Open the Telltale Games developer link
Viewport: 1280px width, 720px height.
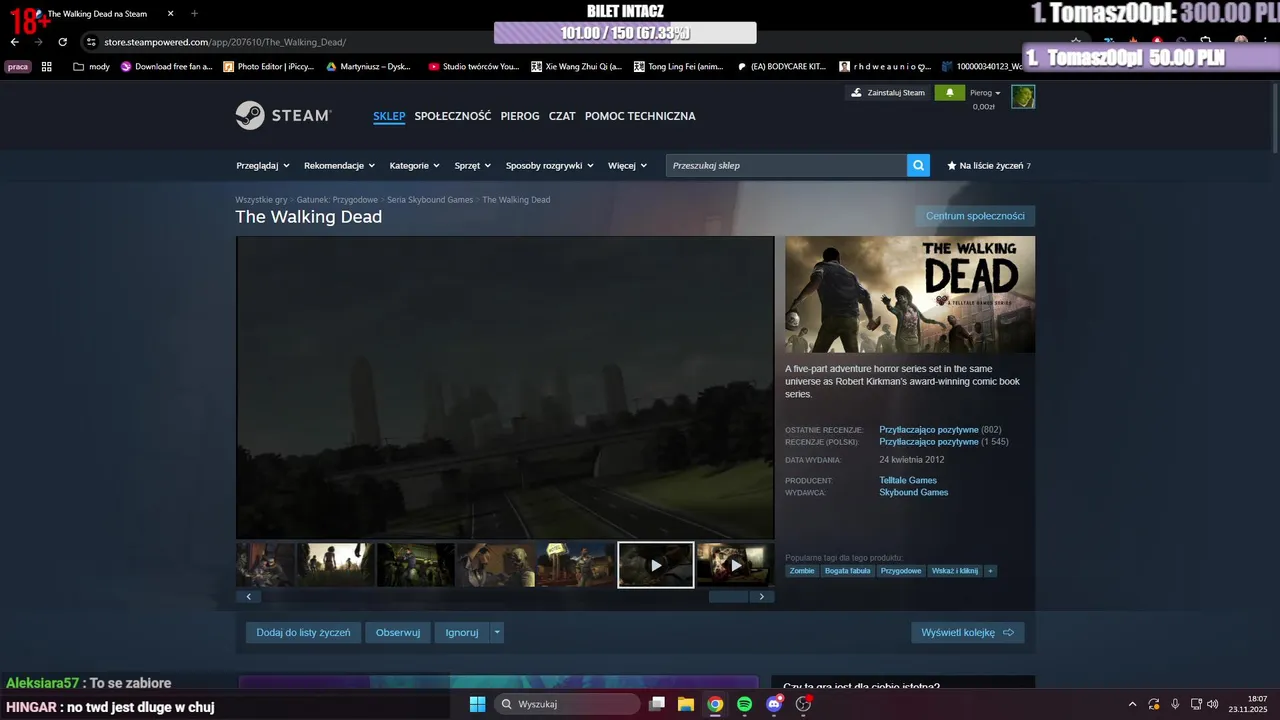(908, 480)
